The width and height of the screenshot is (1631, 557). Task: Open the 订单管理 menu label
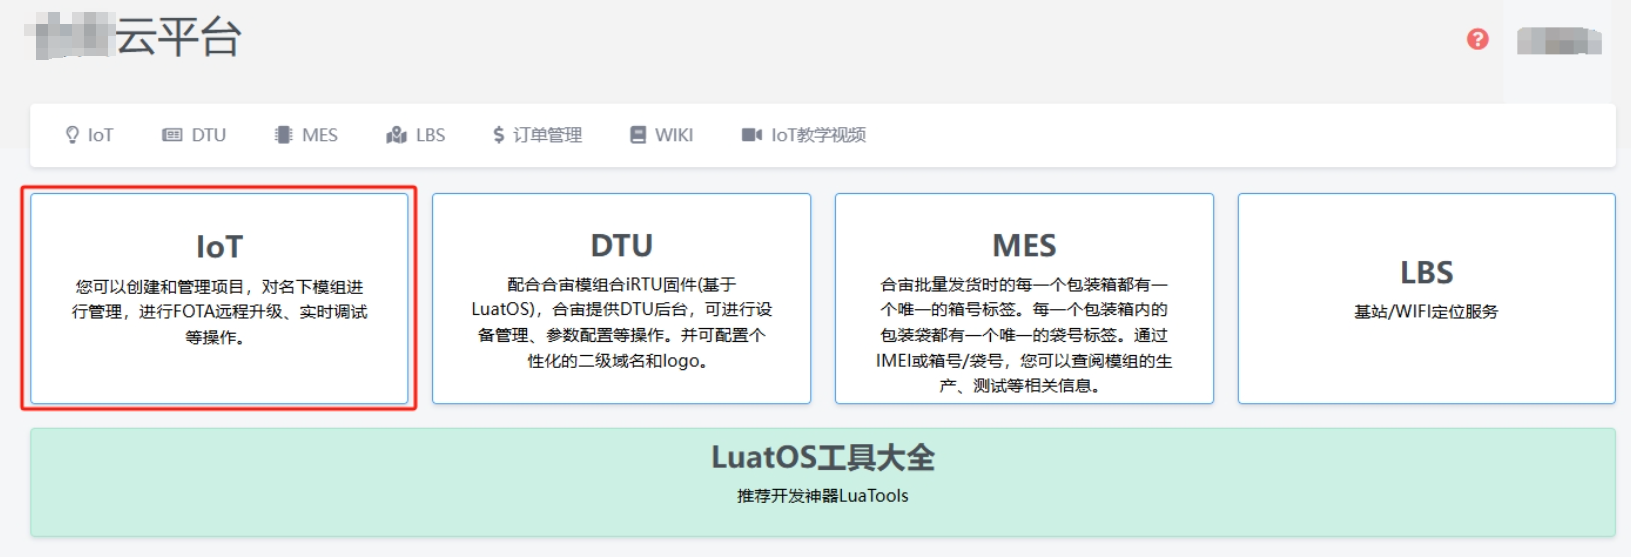[547, 135]
